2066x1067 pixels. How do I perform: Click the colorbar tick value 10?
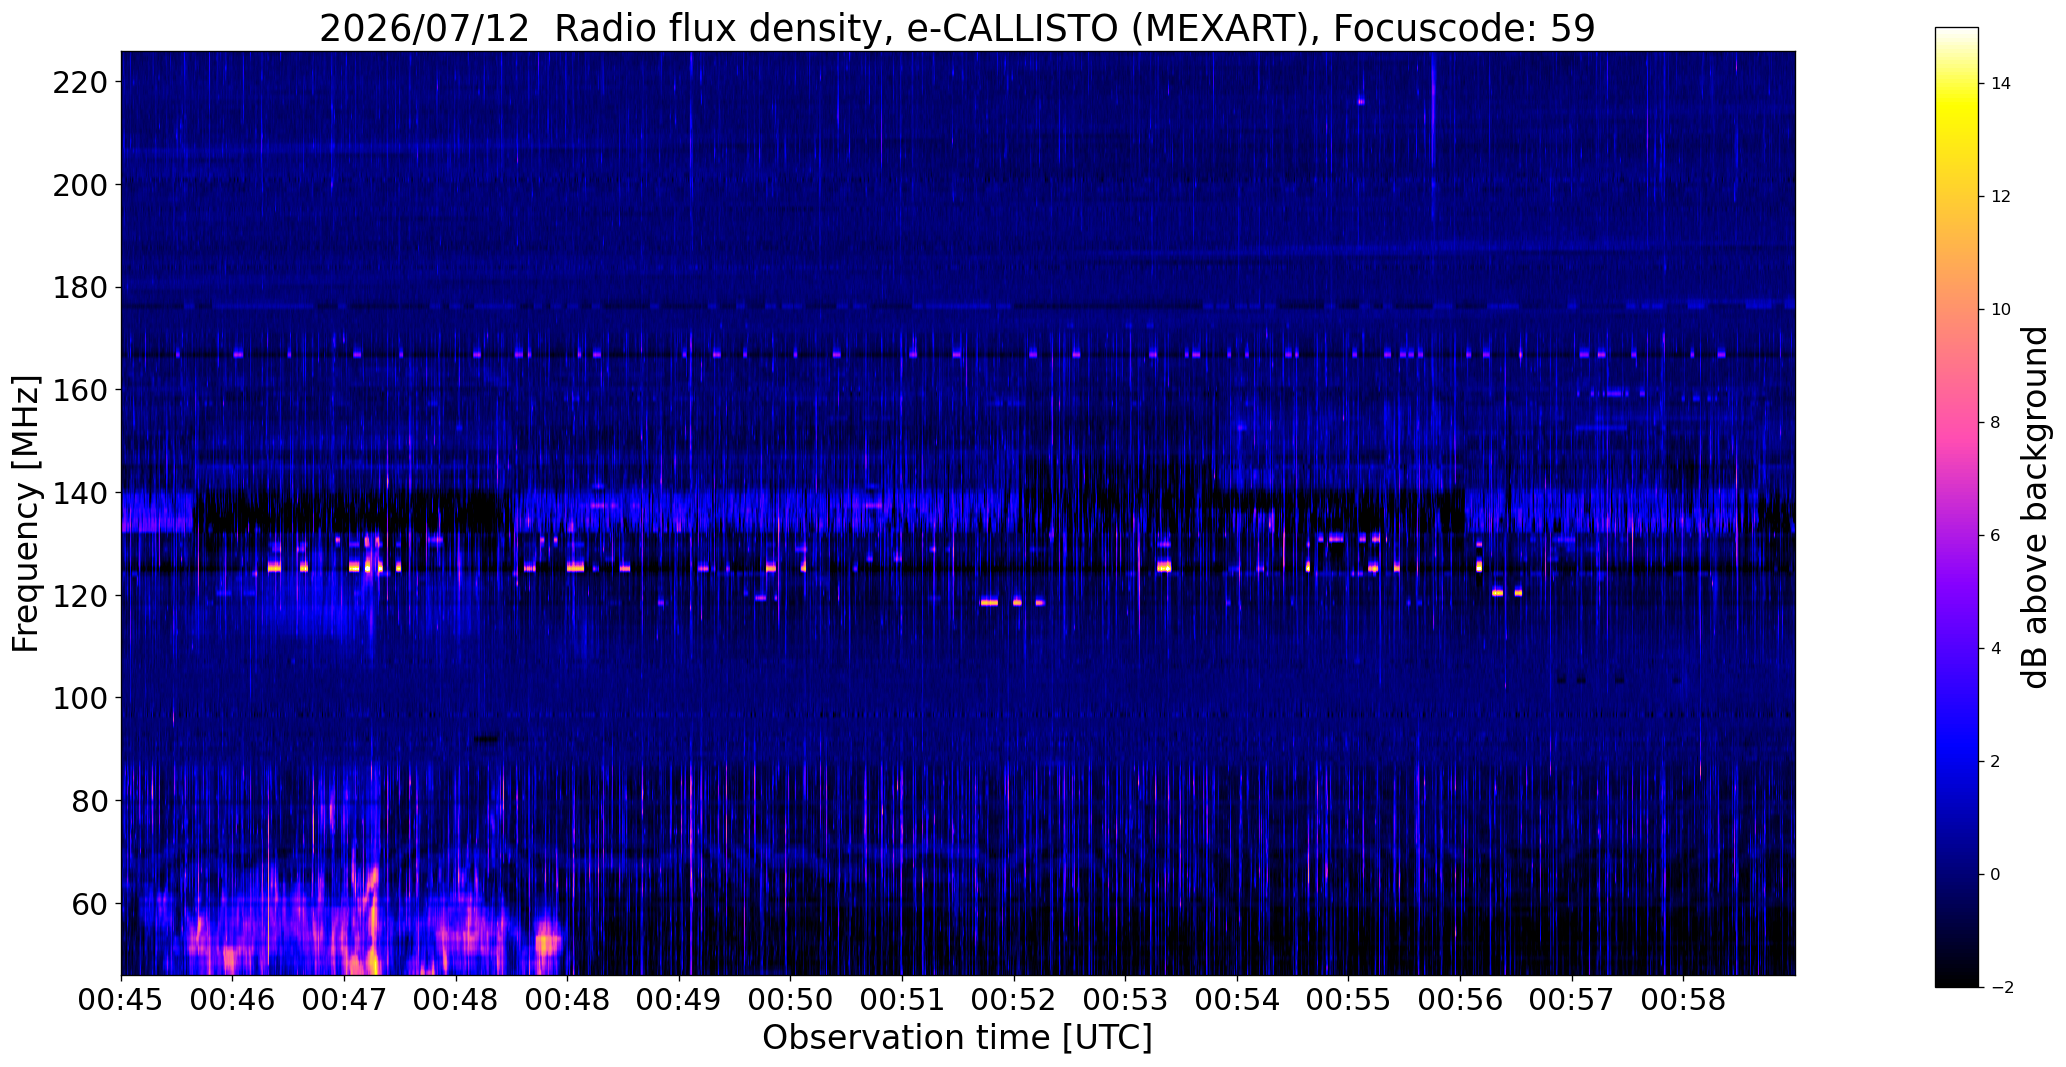coord(2001,310)
